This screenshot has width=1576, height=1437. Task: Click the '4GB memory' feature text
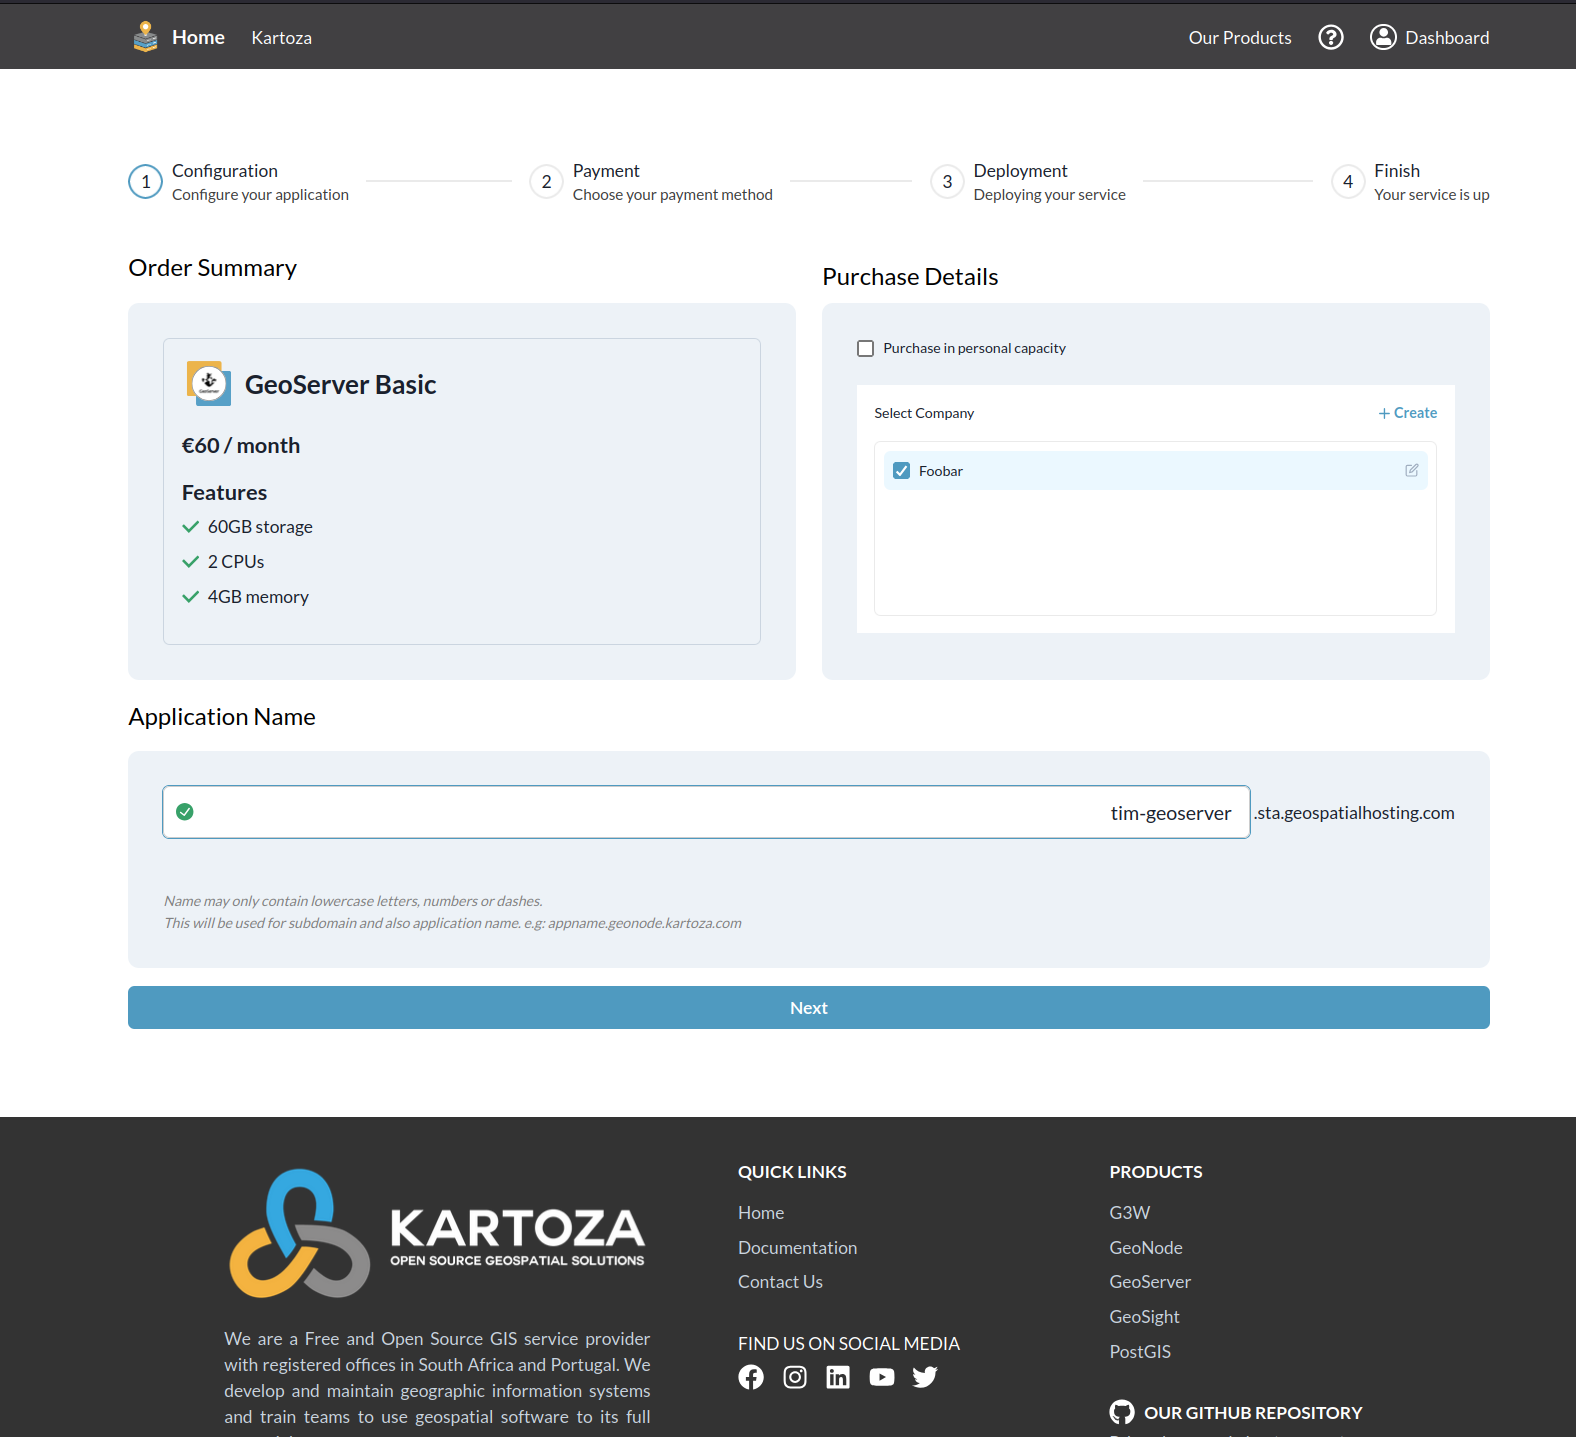point(258,597)
